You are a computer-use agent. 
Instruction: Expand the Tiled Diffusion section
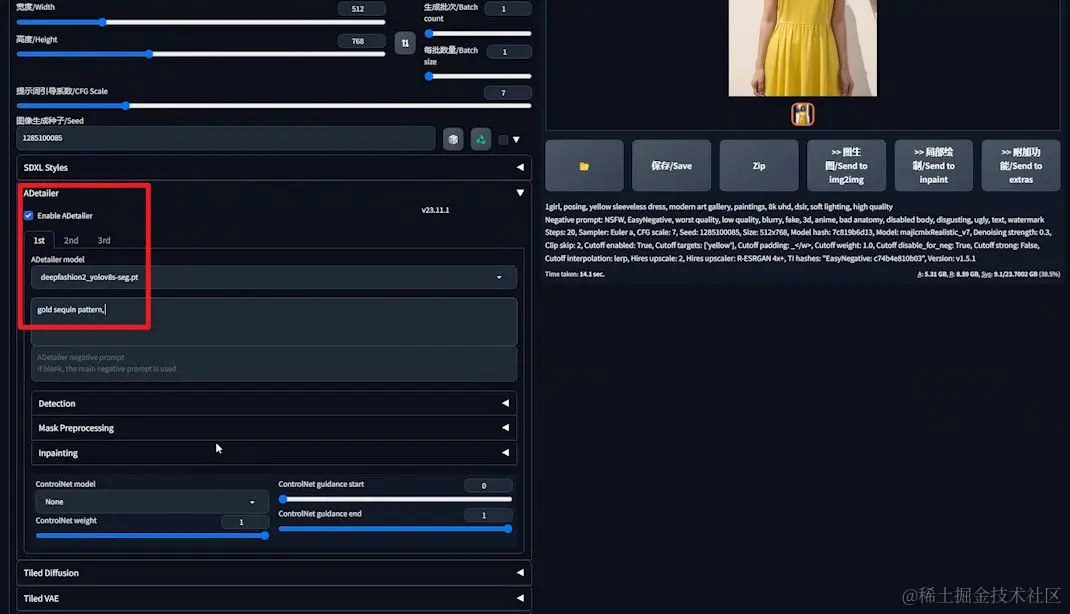[x=270, y=572]
